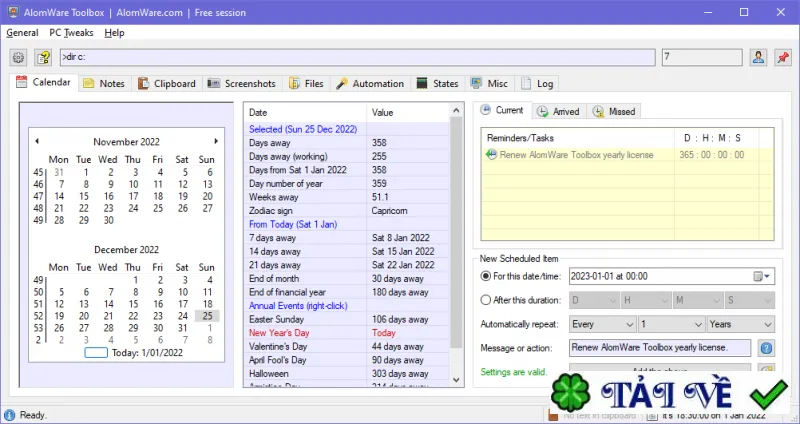Open the date picker calendar icon
Viewport: 800px width, 424px height.
click(758, 276)
